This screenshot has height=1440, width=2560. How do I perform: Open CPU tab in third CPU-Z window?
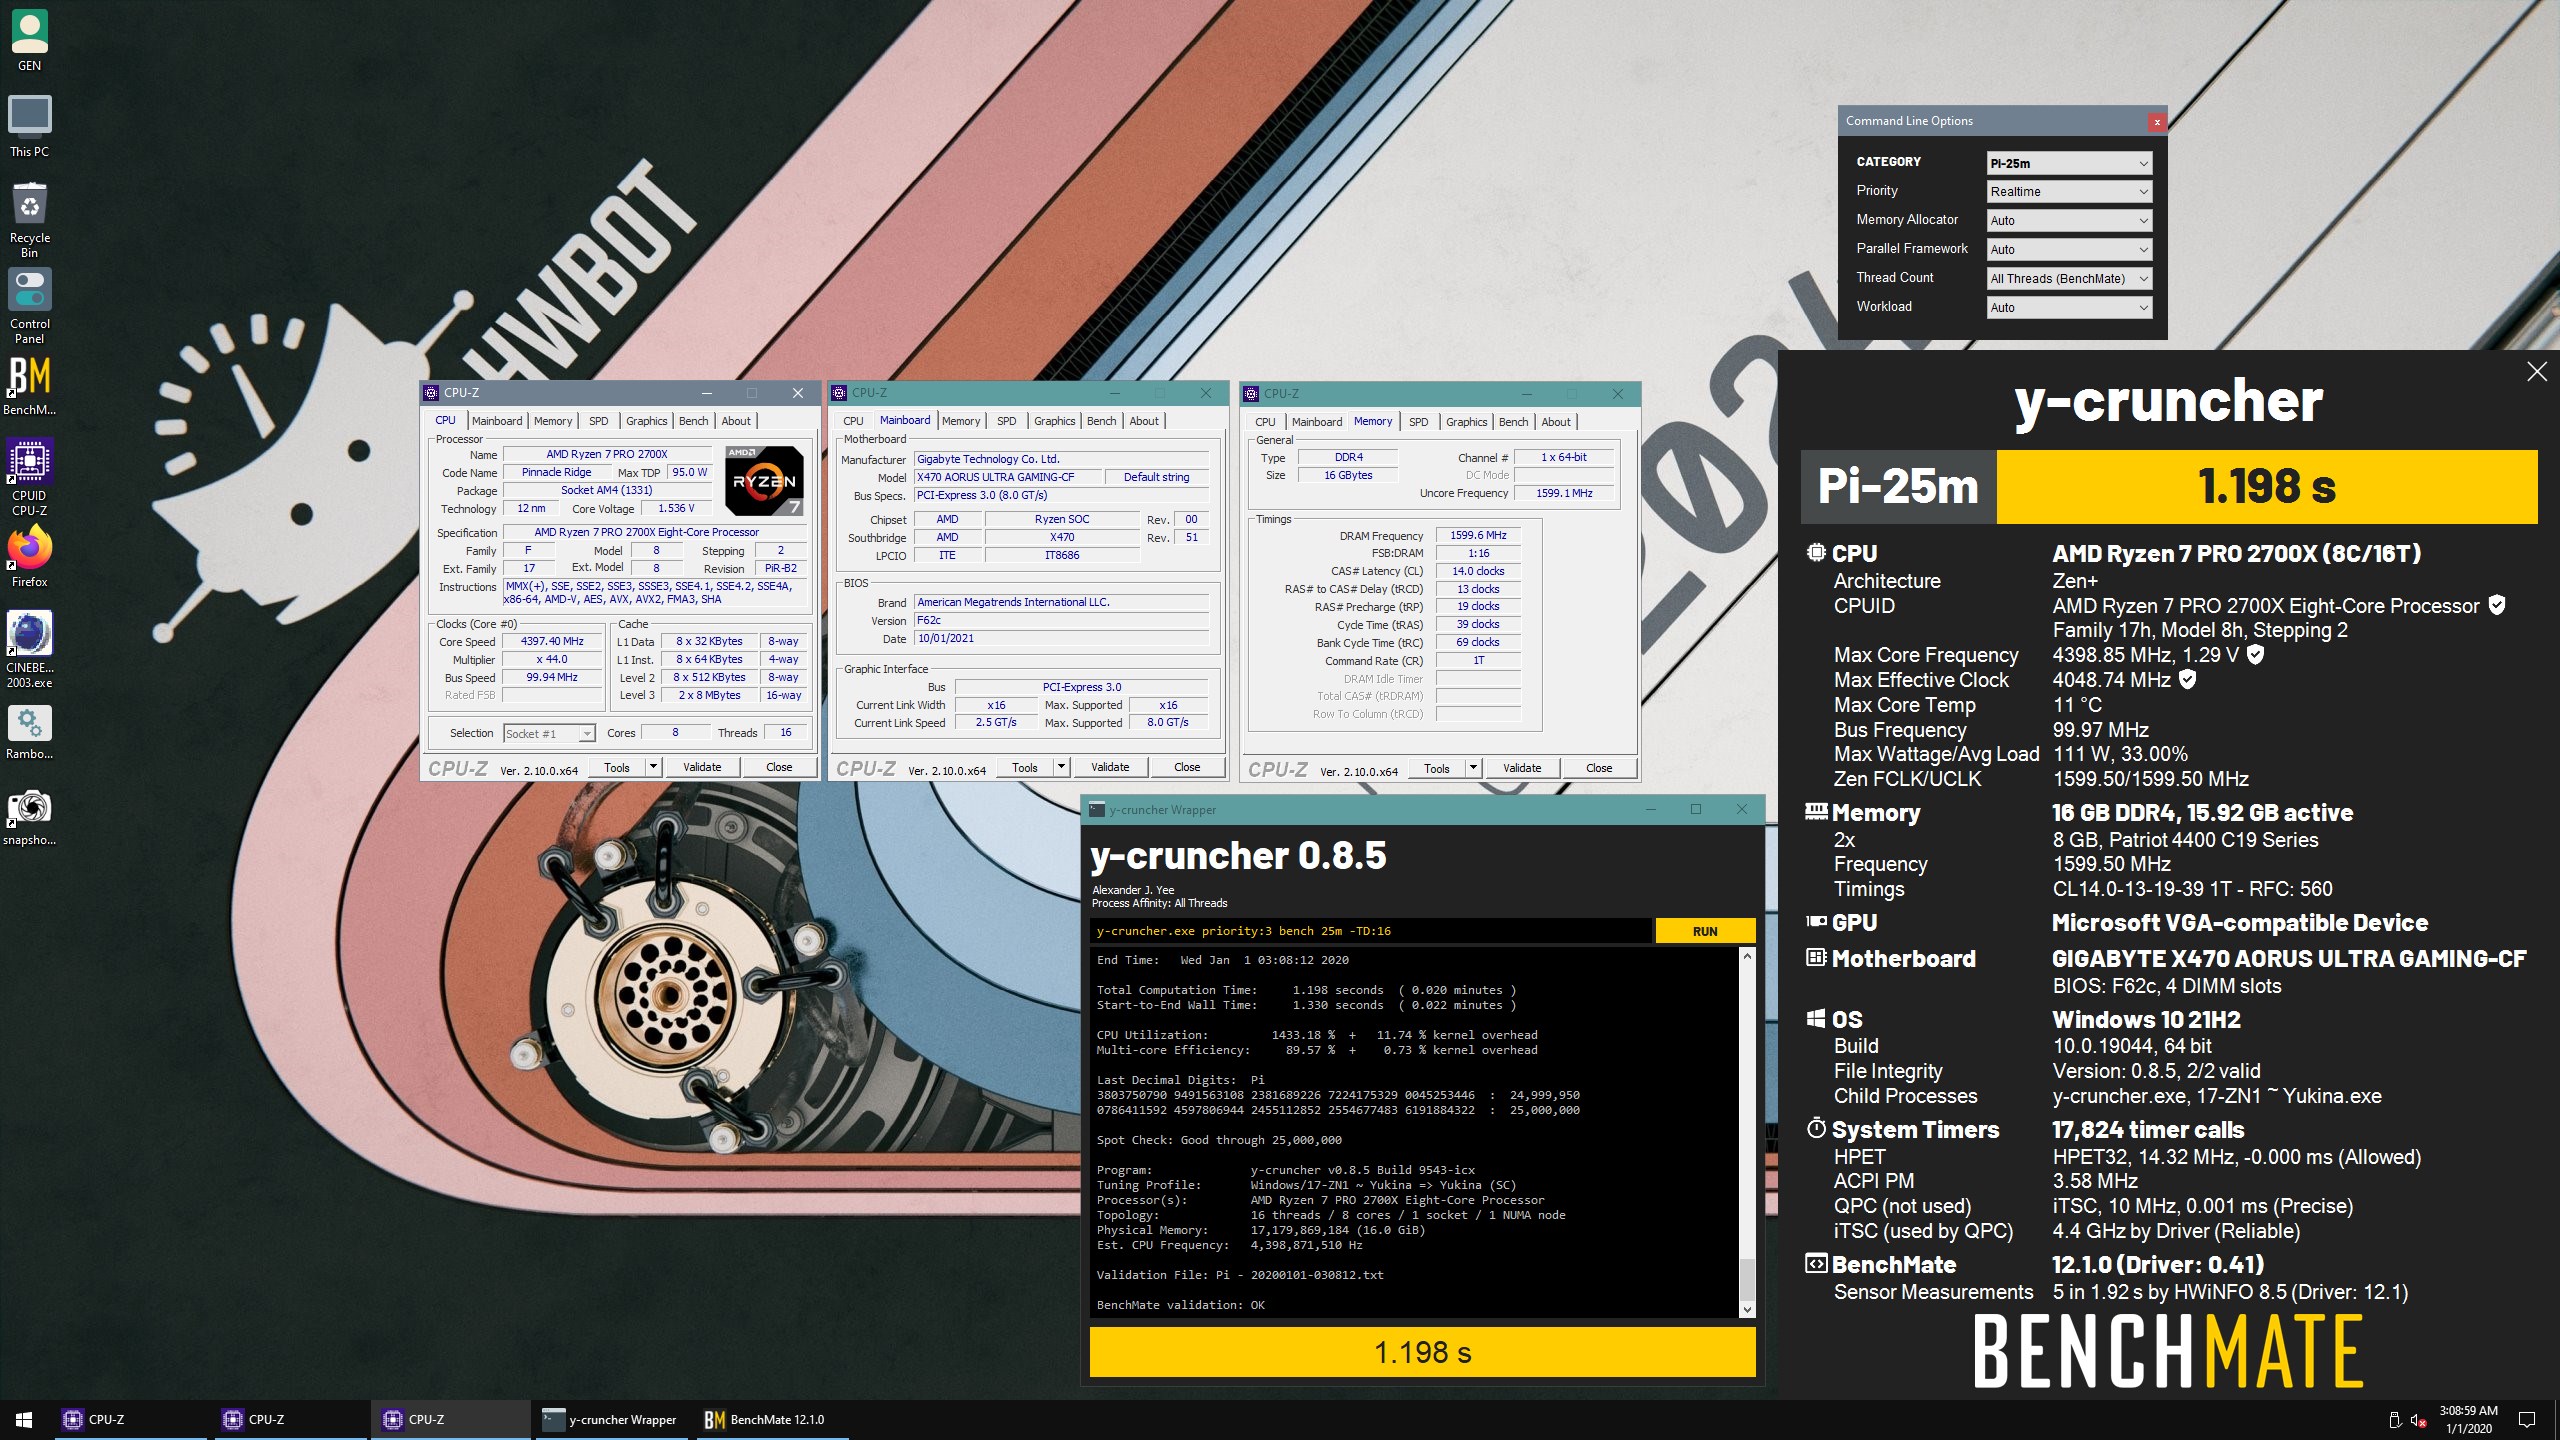coord(1265,422)
